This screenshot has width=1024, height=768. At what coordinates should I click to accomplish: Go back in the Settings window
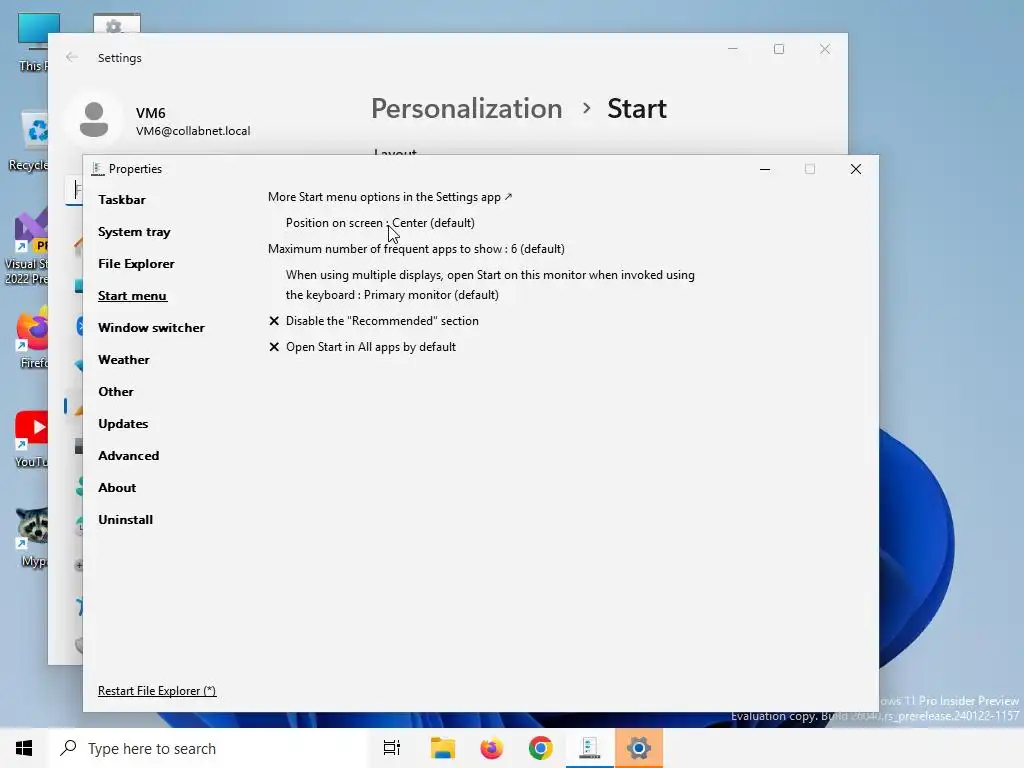(72, 57)
